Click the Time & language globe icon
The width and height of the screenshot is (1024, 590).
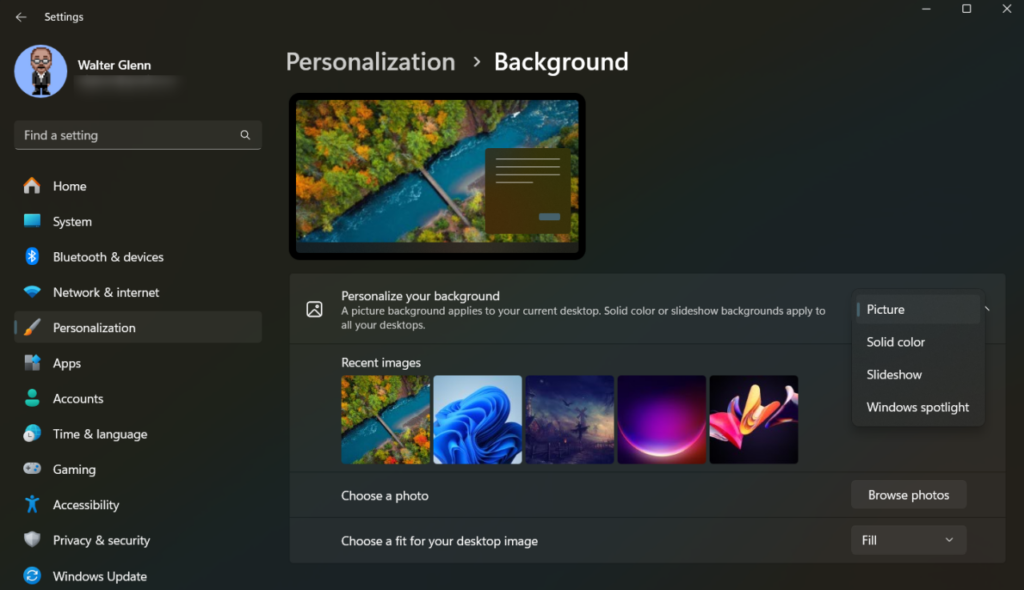pyautogui.click(x=32, y=433)
